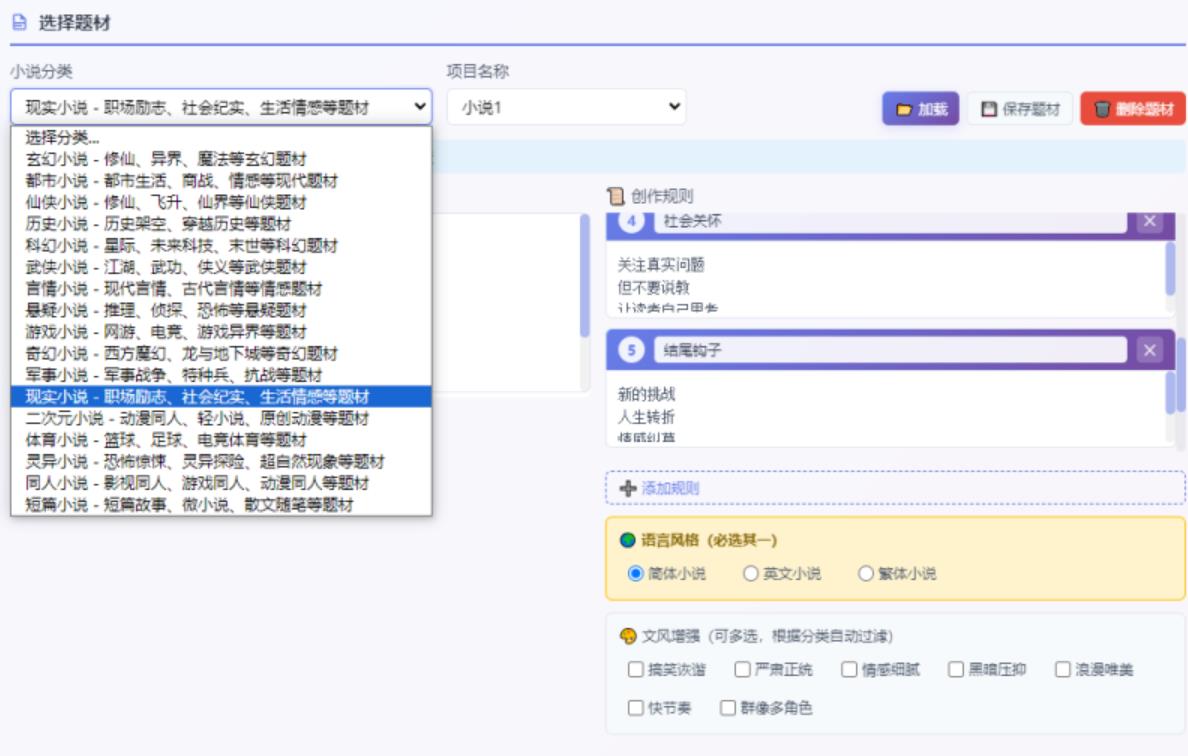Enable the 搞笑诙谐 style checkbox
1188x756 pixels.
coord(635,670)
